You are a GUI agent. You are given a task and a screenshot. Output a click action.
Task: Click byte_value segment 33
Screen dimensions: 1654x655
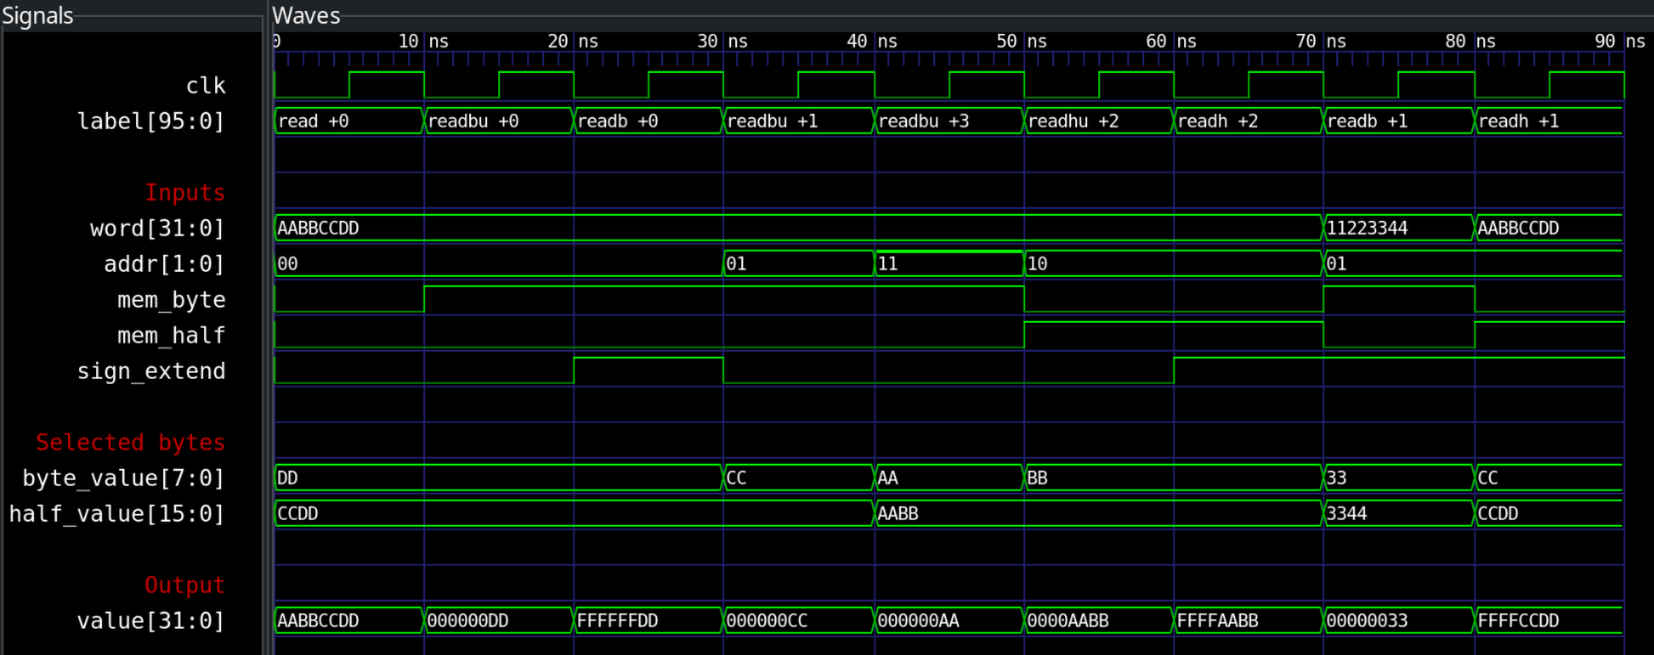coord(1398,478)
